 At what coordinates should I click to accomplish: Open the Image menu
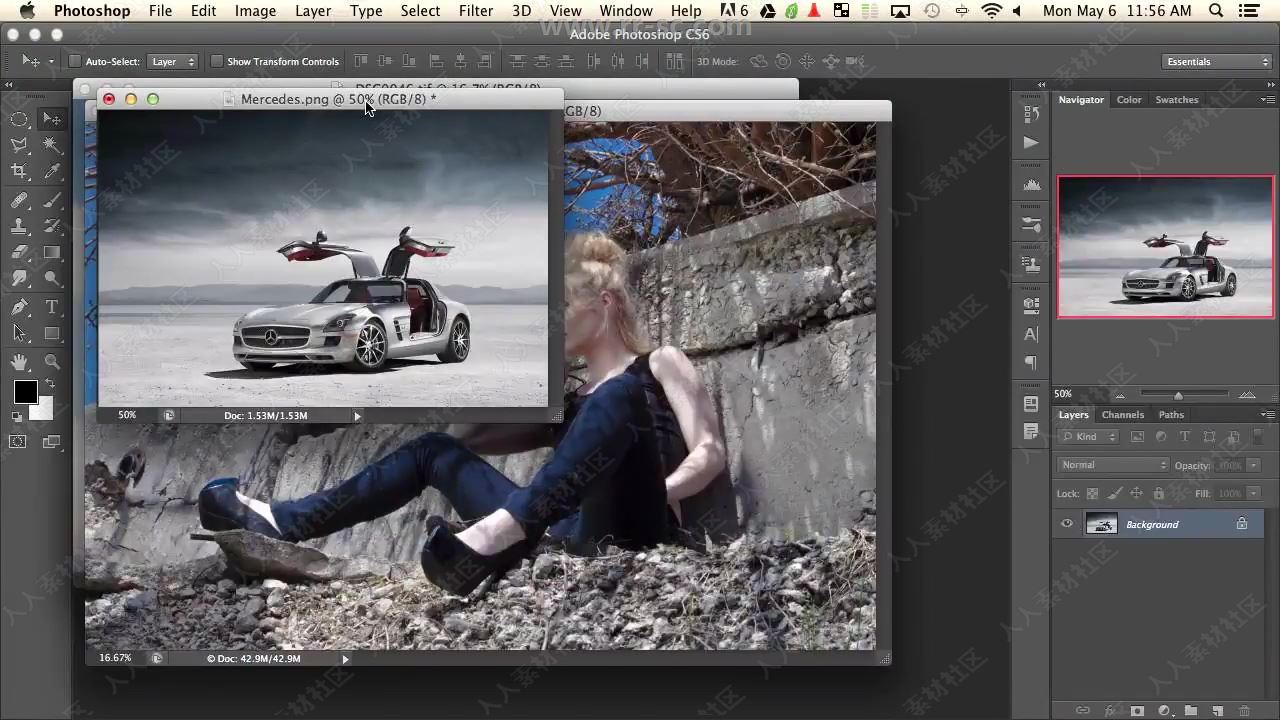[255, 11]
